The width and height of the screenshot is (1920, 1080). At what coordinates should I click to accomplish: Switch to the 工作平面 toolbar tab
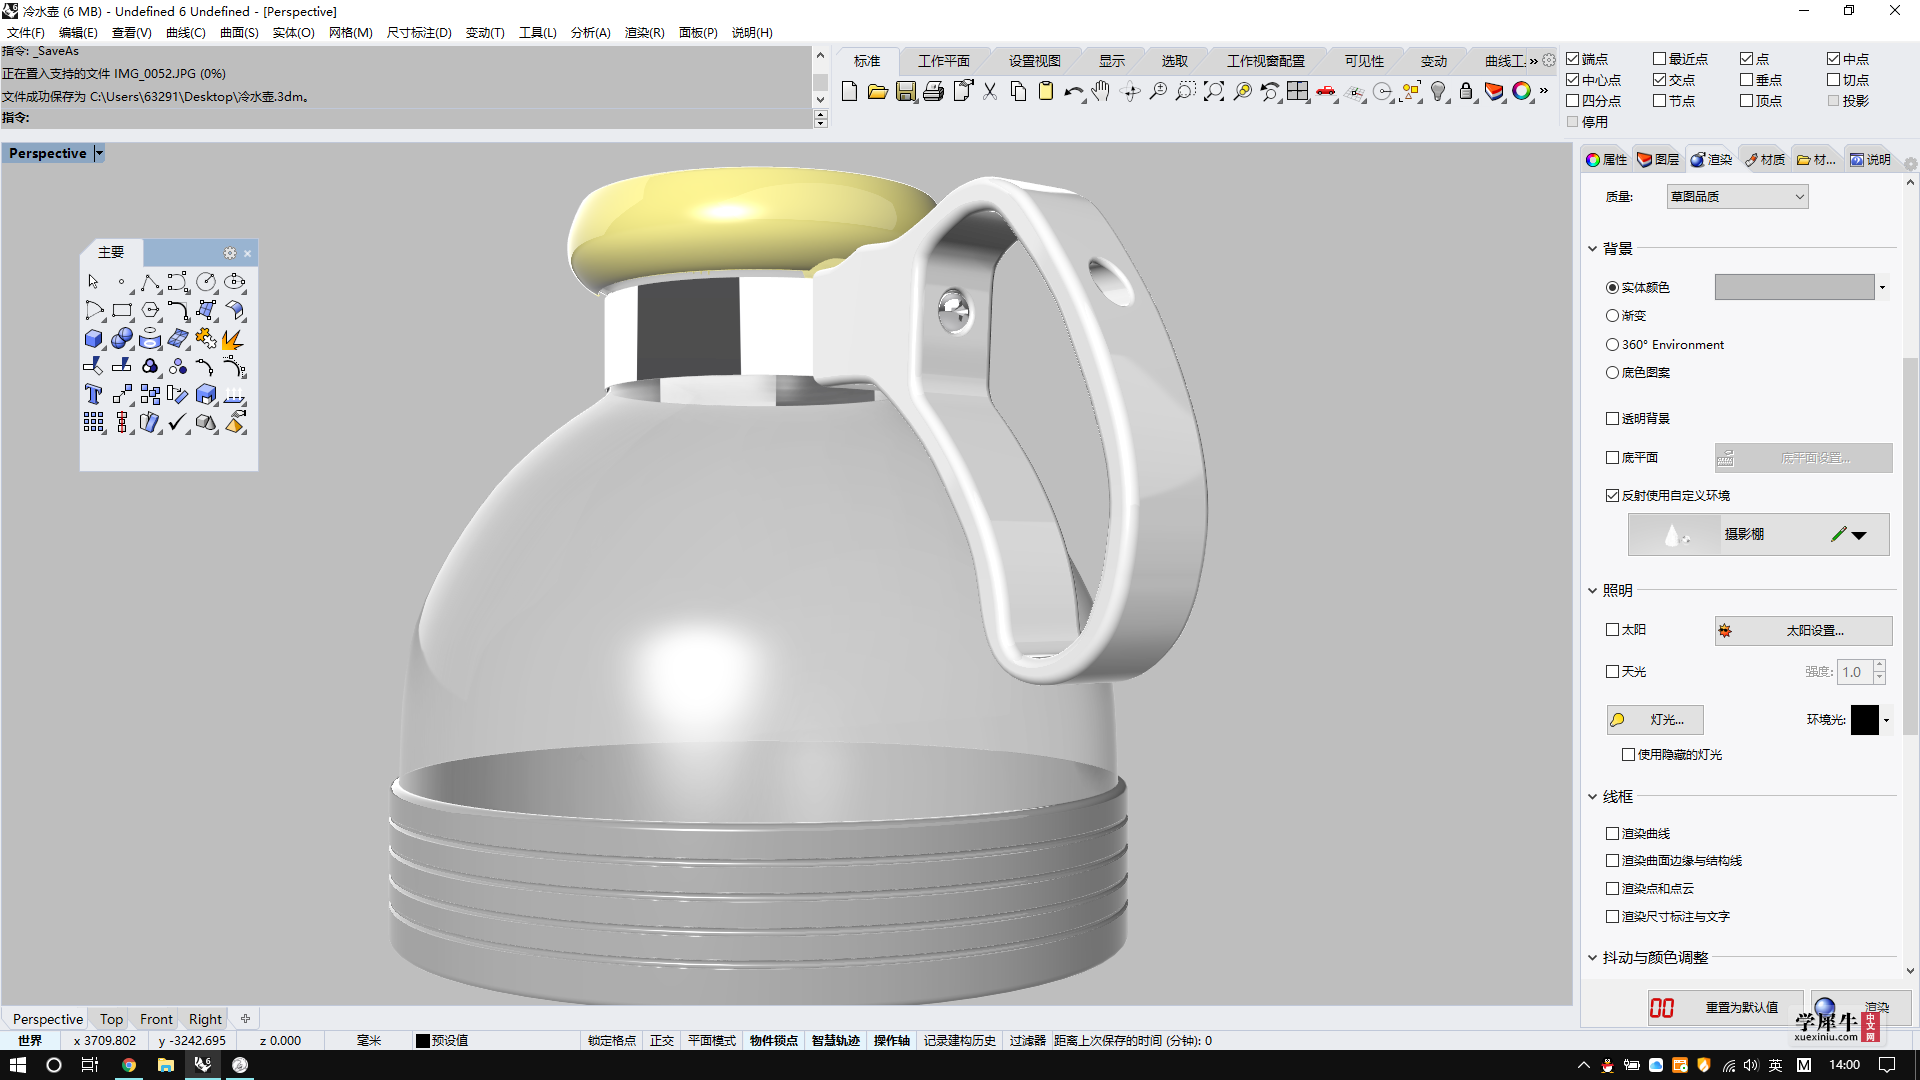[x=944, y=61]
